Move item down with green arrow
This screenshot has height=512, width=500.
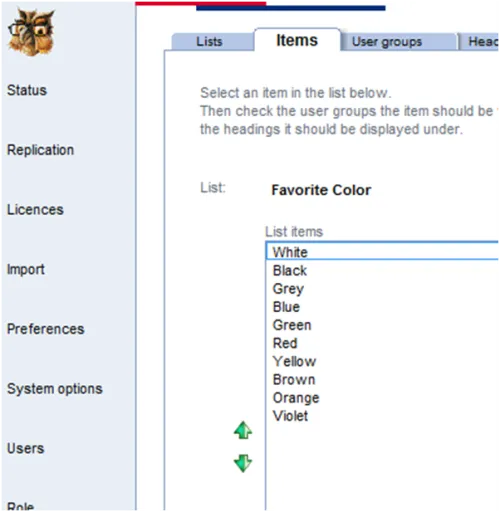(243, 463)
